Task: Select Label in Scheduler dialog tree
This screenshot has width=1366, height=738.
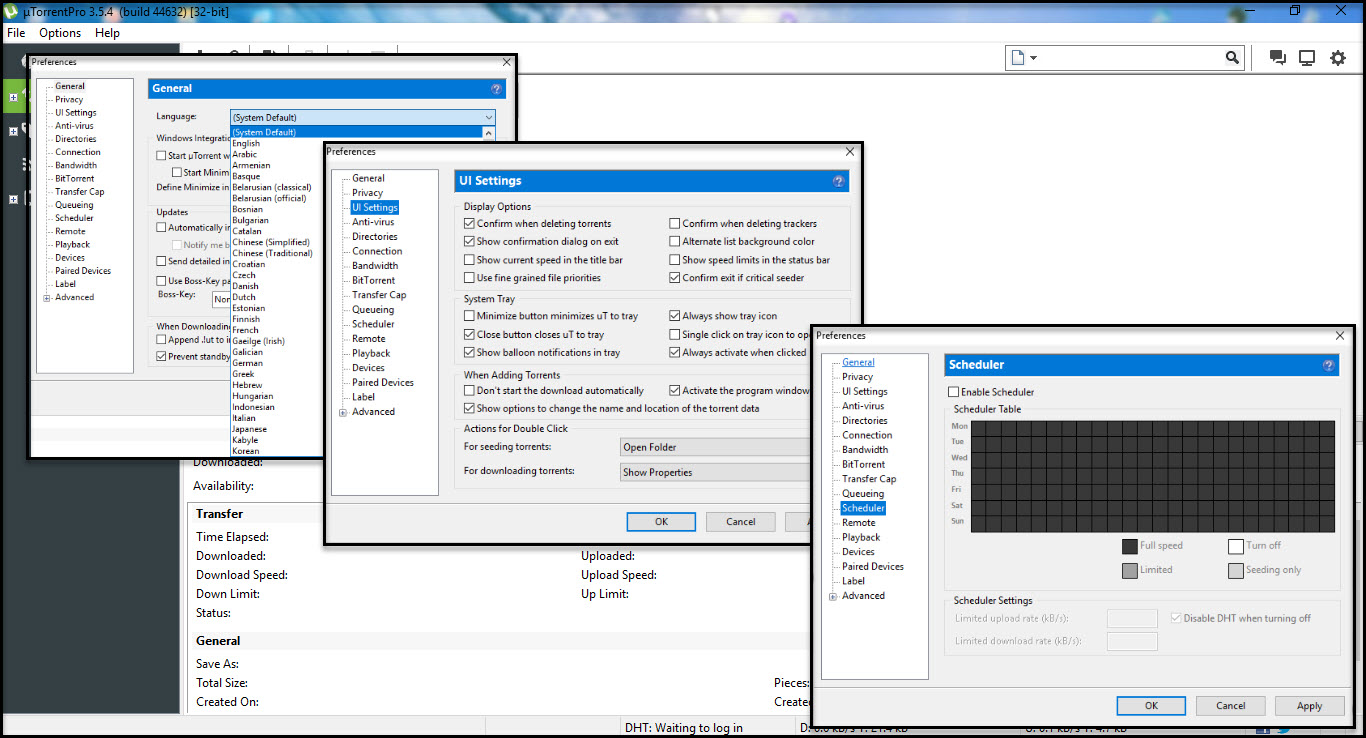Action: (x=853, y=581)
